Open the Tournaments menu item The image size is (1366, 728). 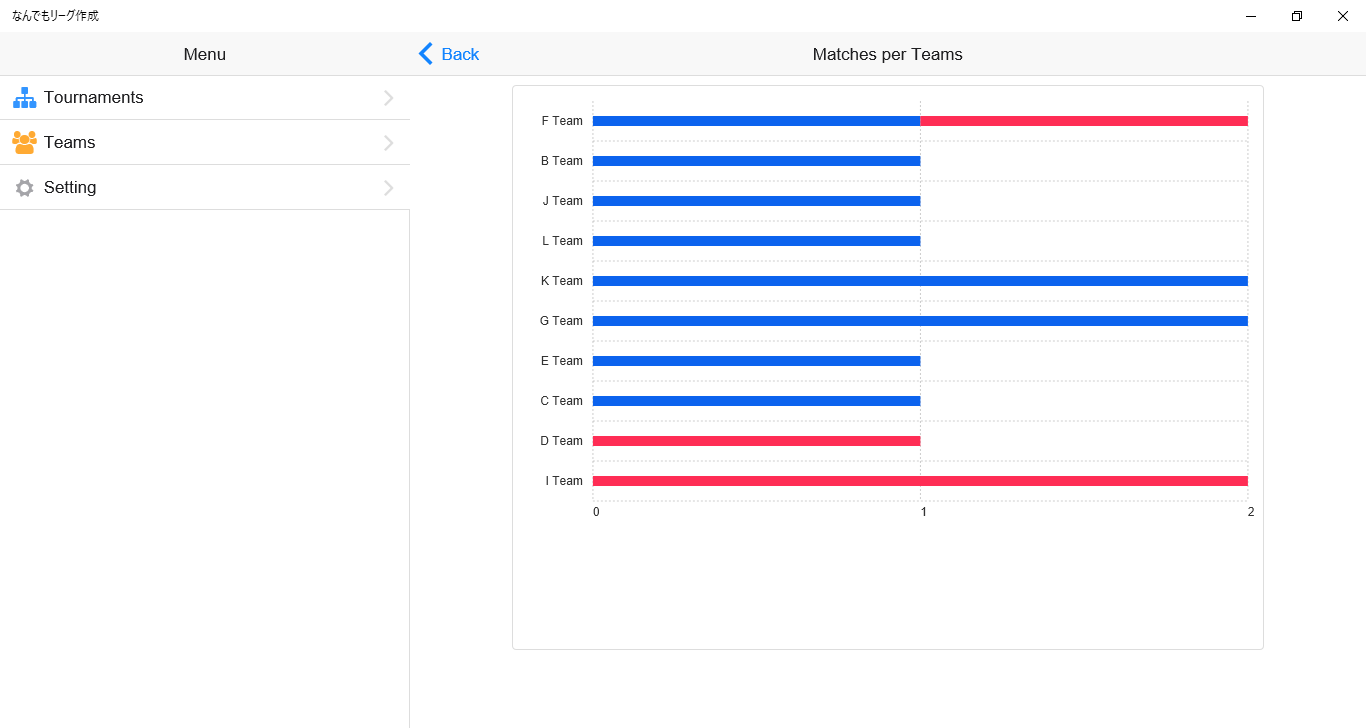pos(94,98)
